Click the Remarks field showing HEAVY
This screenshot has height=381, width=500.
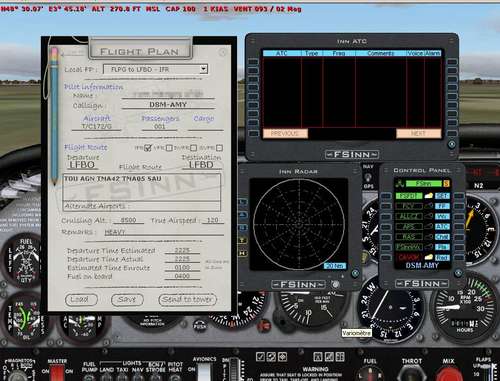(164, 232)
